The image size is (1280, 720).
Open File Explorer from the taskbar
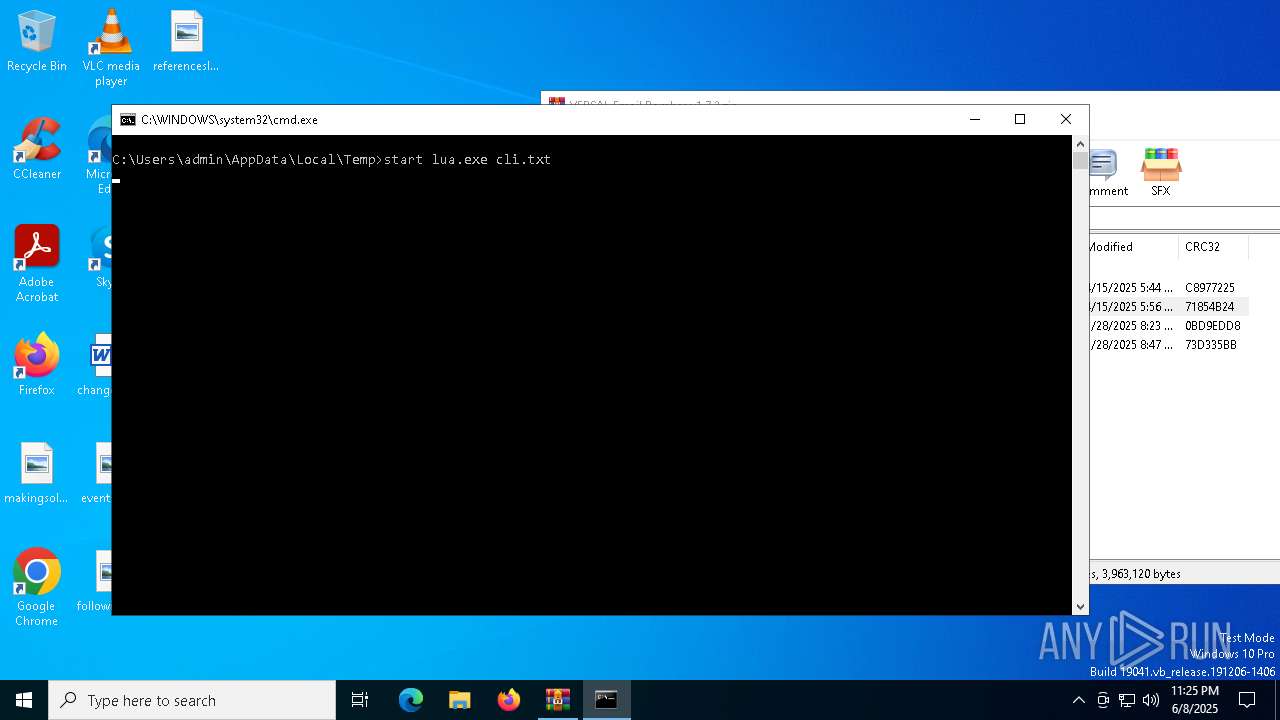[x=460, y=700]
